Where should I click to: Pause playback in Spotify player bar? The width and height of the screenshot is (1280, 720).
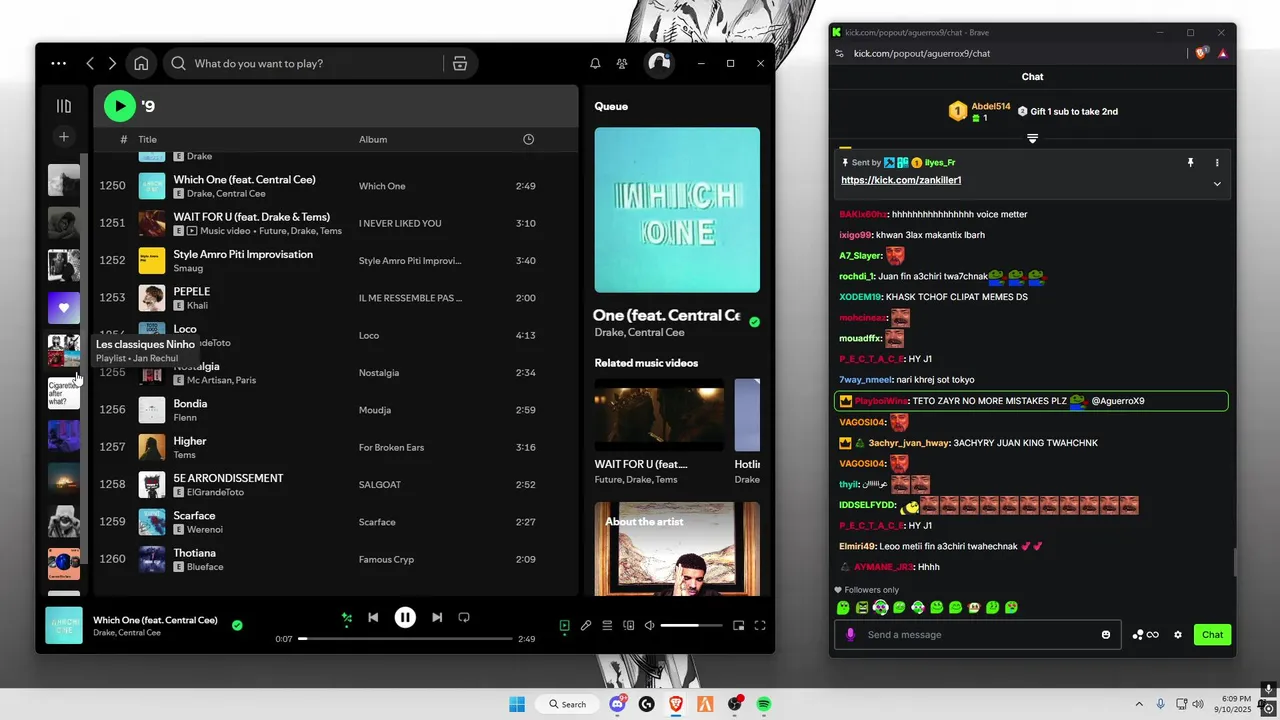[405, 618]
